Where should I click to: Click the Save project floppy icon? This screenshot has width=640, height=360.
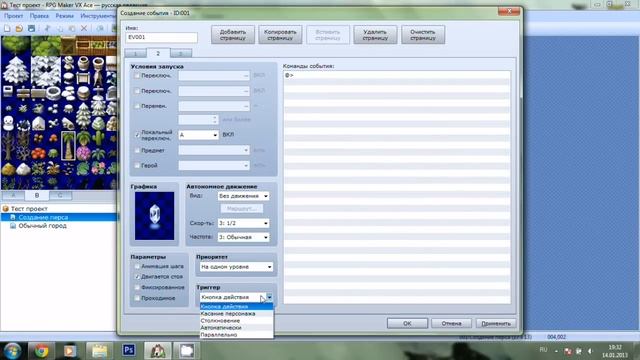(31, 28)
